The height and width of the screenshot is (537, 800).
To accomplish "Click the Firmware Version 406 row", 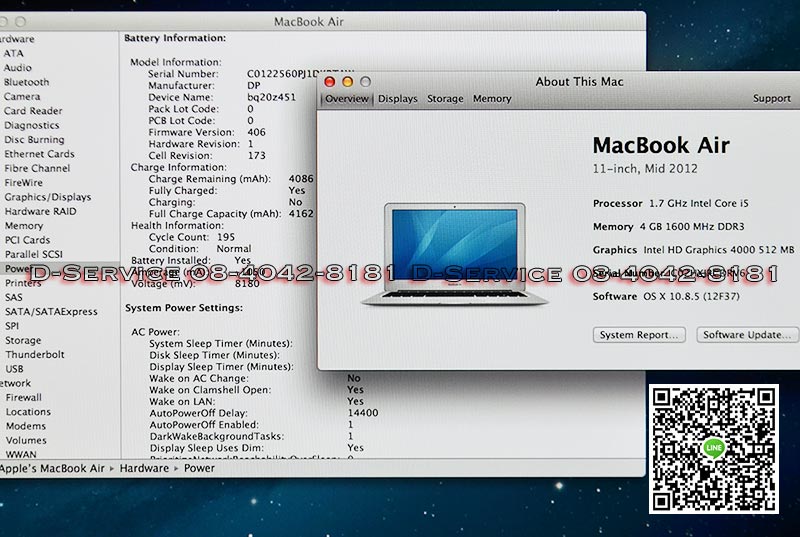I will [x=207, y=132].
